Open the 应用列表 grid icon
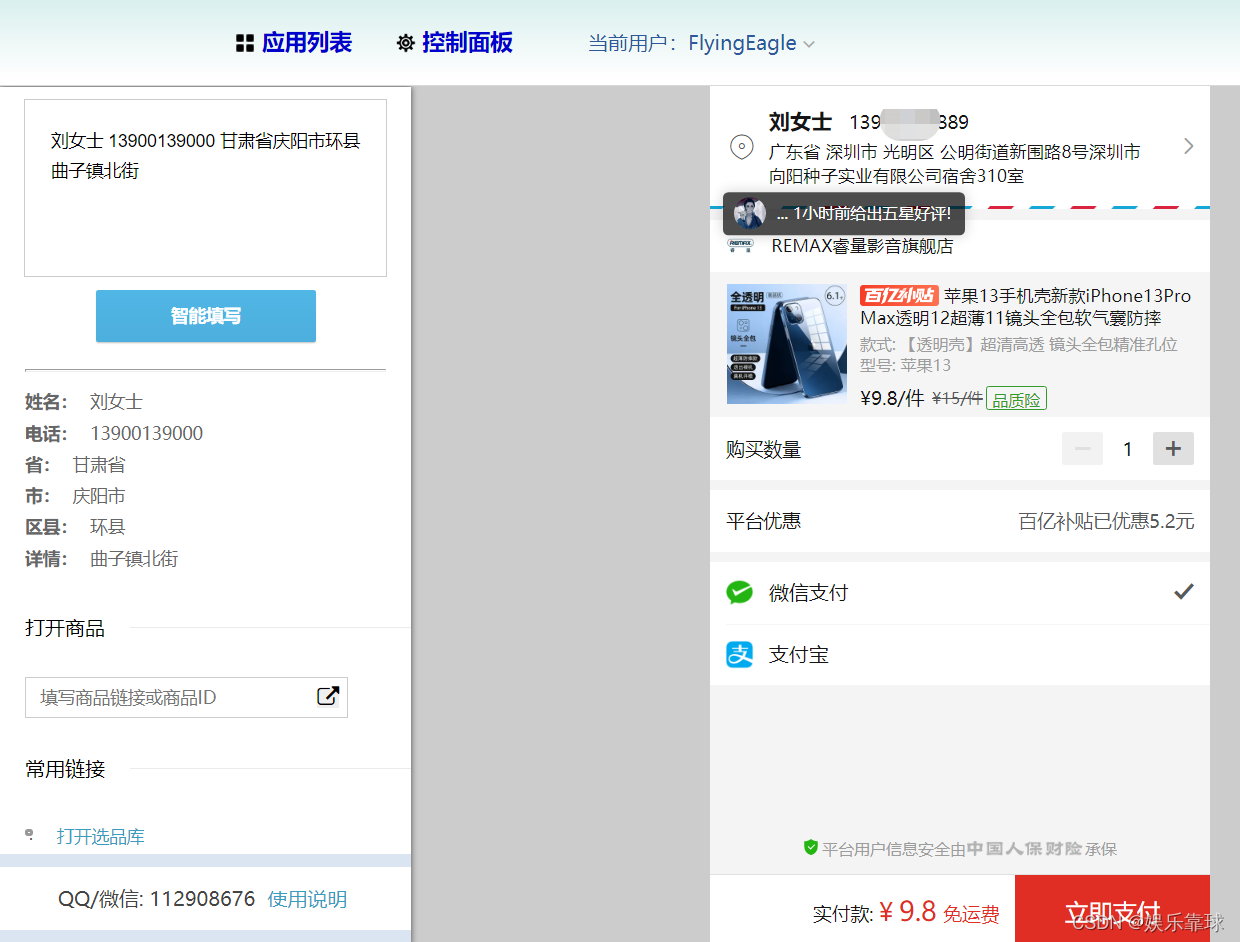The image size is (1240, 942). (245, 43)
